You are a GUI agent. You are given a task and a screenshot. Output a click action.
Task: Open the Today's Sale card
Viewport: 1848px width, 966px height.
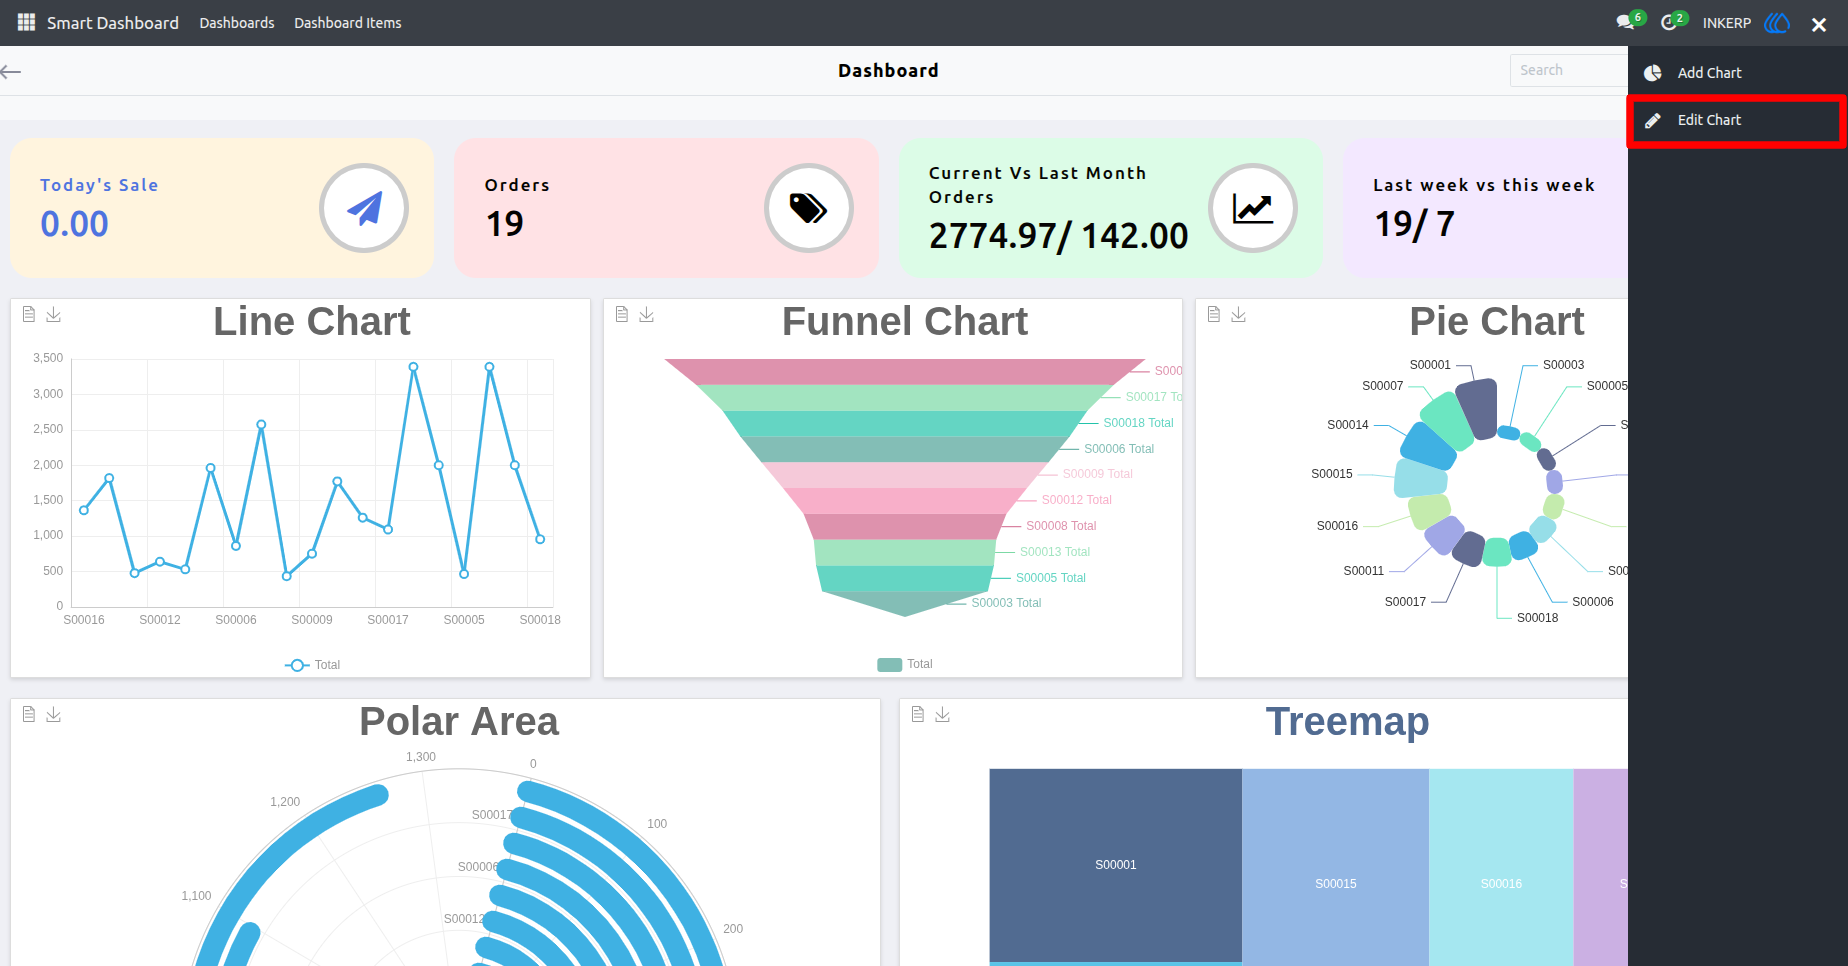[222, 208]
